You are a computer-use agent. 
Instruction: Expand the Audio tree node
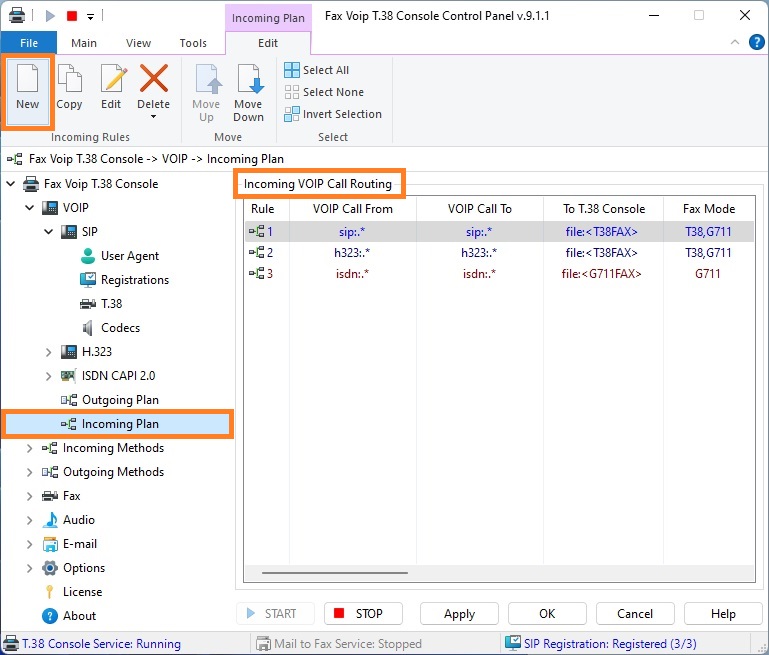click(29, 520)
